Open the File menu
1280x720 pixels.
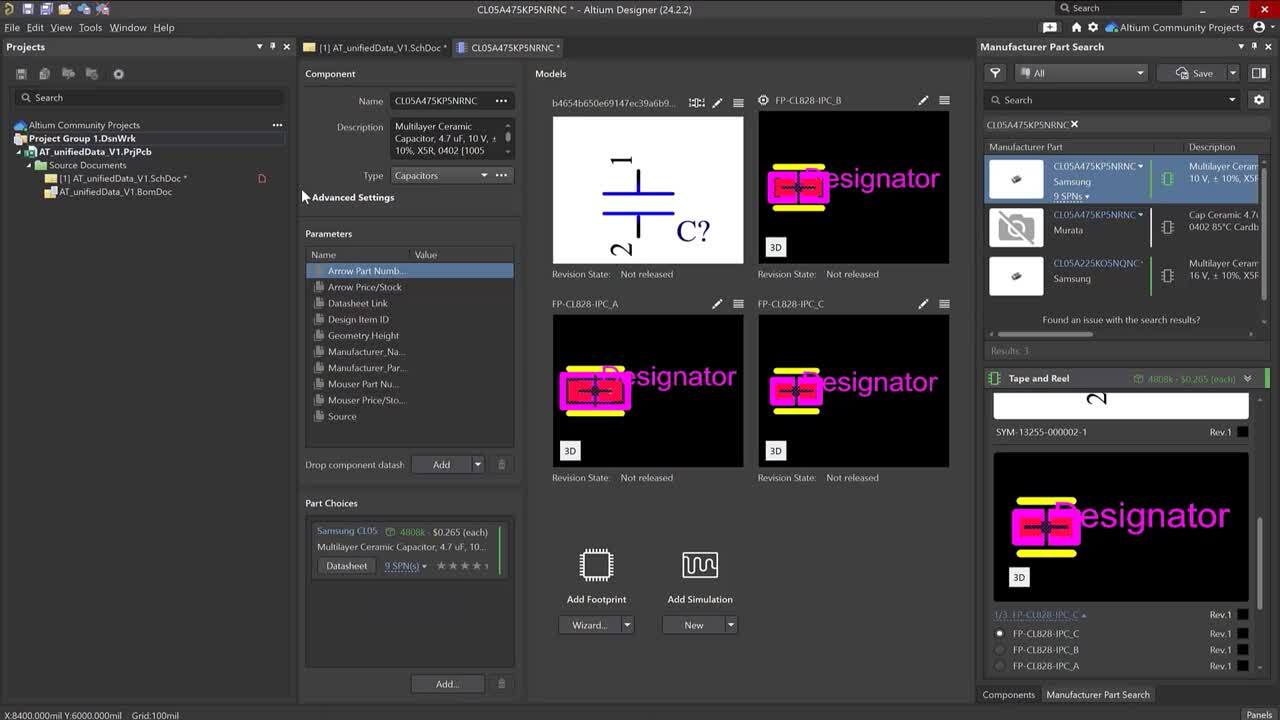[12, 28]
